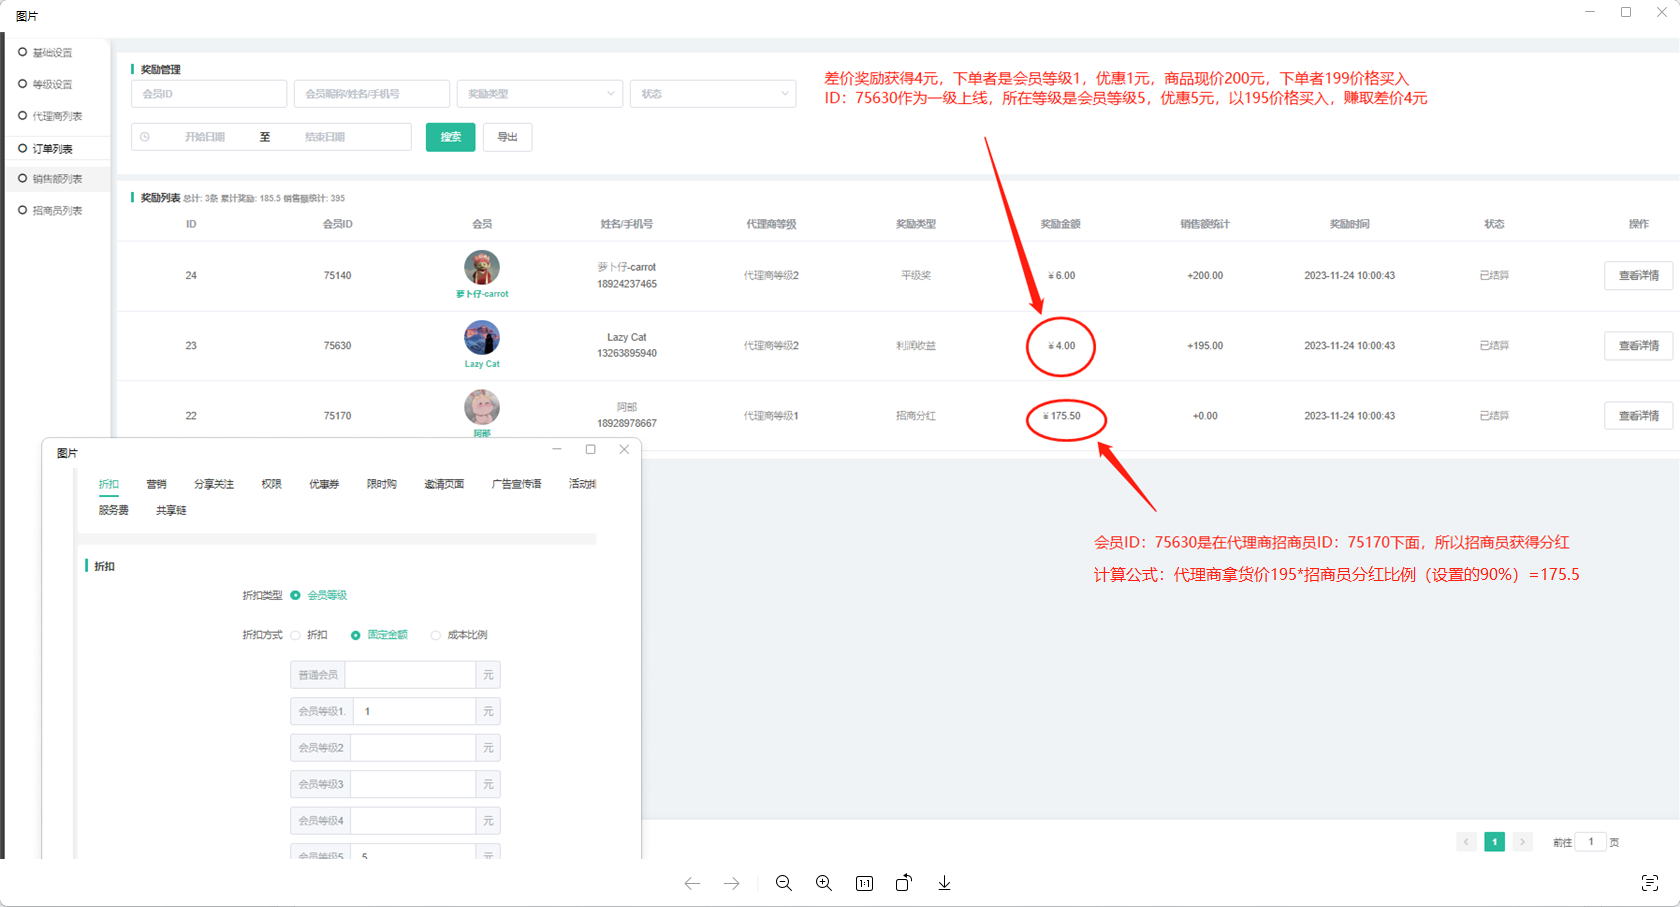Screen dimensions: 1680x907
Task: Open the 状态 status dropdown
Action: coord(712,94)
